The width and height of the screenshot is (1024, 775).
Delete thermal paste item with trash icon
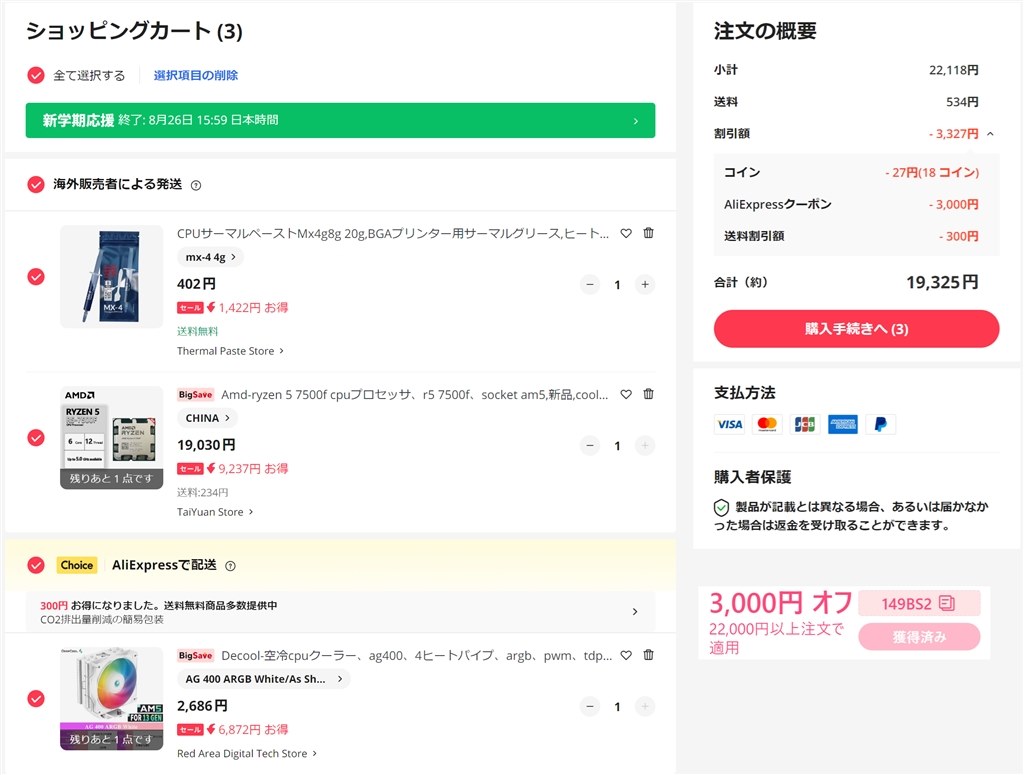[648, 232]
